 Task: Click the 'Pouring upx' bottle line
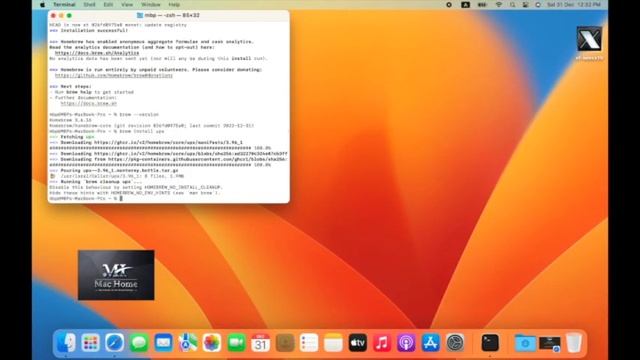(114, 170)
